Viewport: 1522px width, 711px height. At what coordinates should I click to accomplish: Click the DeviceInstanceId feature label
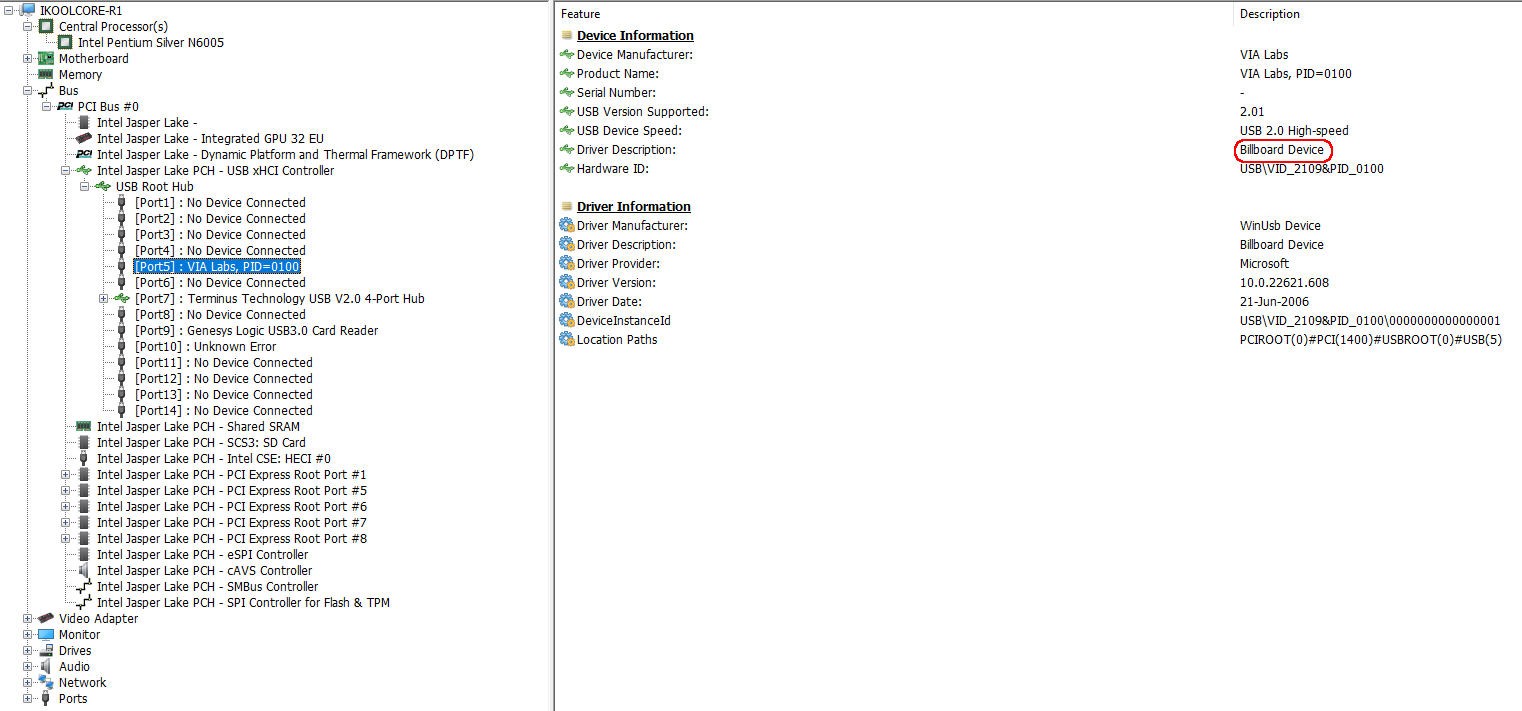coord(624,320)
